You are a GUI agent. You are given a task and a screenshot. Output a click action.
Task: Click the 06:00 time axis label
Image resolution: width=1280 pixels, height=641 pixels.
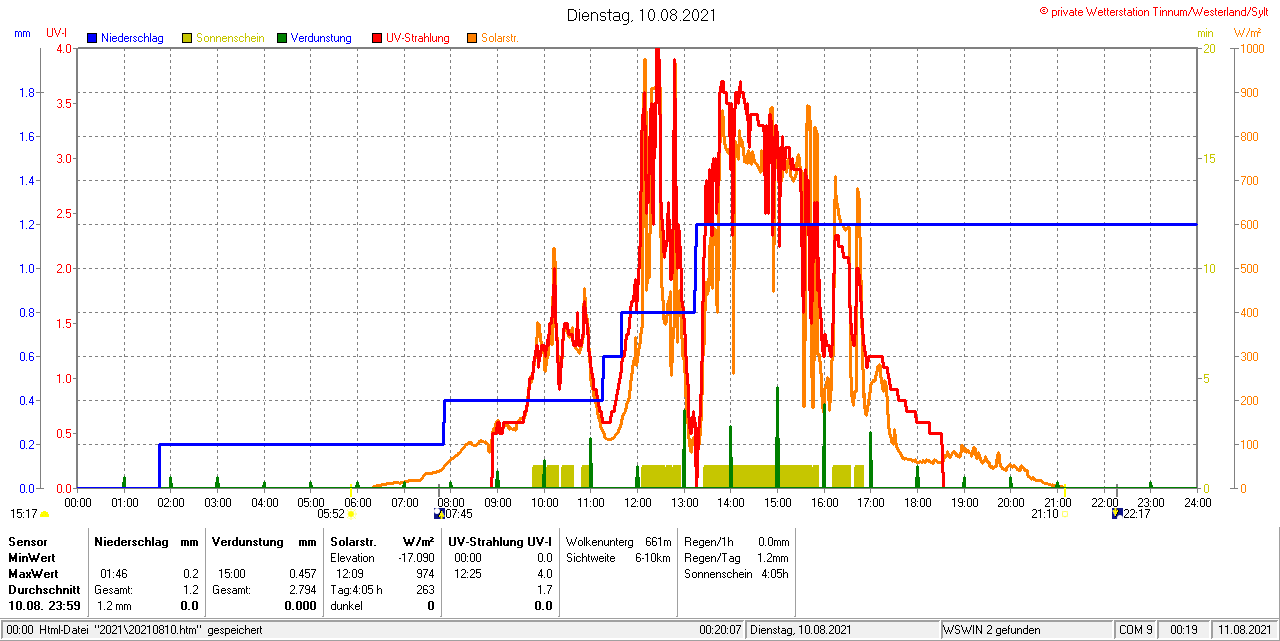coord(357,502)
